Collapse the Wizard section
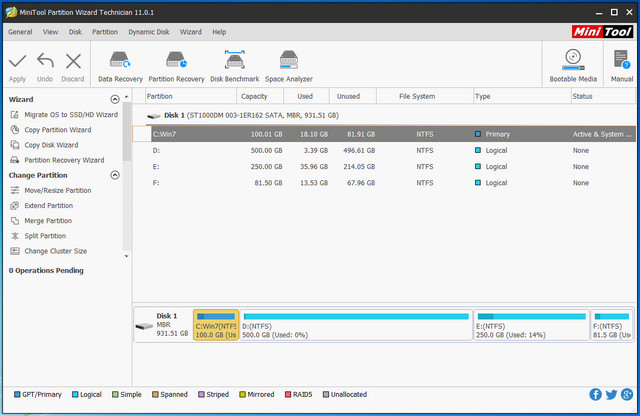Image resolution: width=640 pixels, height=416 pixels. tap(115, 99)
